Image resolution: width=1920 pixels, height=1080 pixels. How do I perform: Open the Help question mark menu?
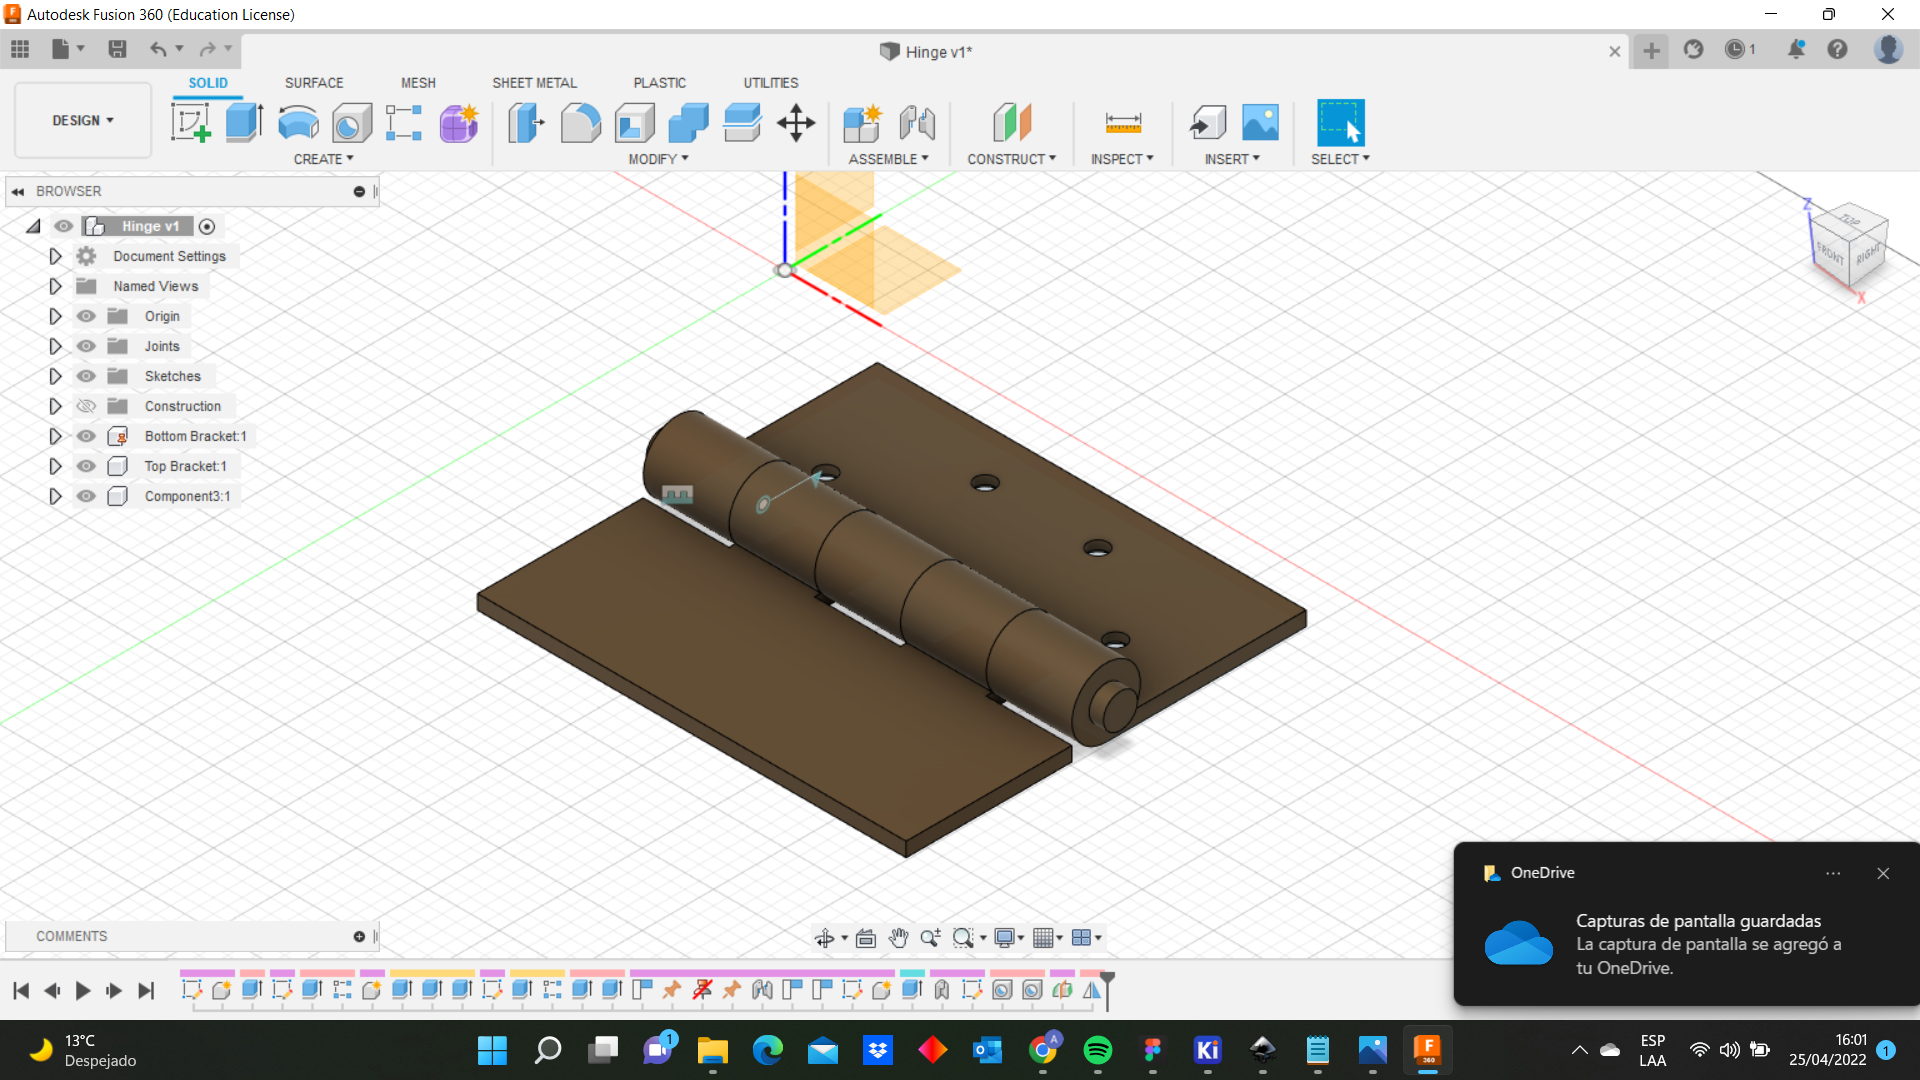pos(1837,49)
